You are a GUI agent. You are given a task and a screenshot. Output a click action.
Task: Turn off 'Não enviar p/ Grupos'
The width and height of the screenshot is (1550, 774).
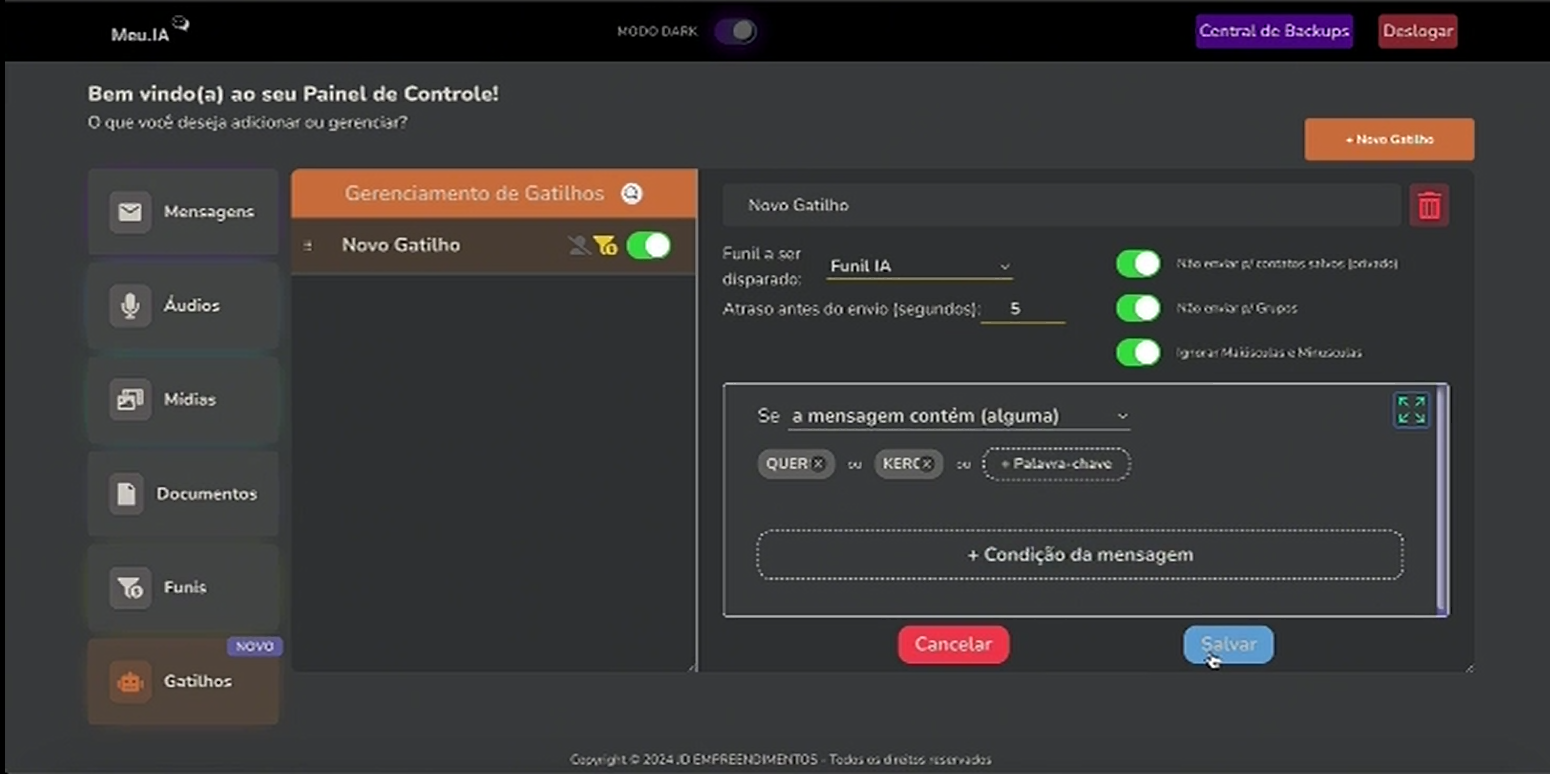click(1138, 308)
